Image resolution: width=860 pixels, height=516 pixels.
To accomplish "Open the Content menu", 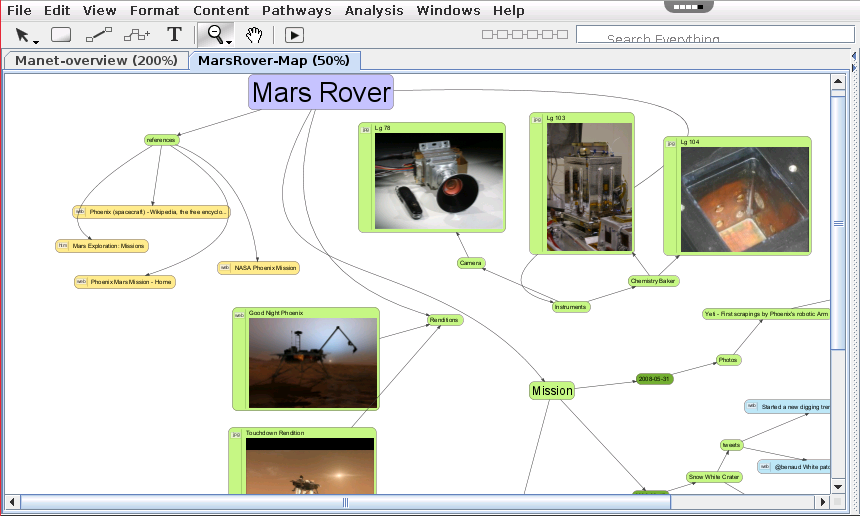I will pos(221,10).
